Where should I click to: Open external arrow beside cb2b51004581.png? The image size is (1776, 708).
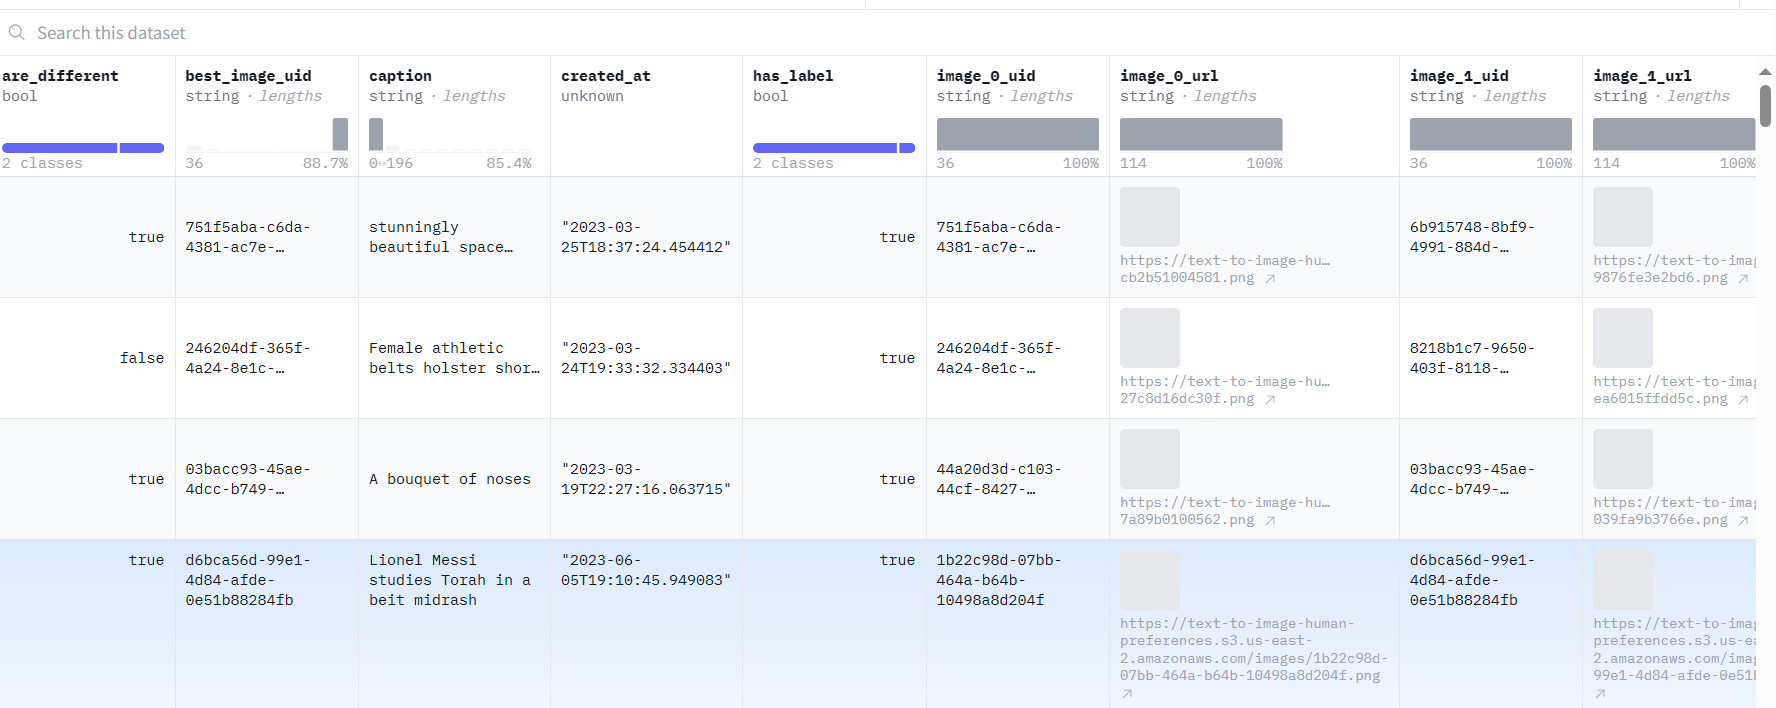[x=1270, y=279]
